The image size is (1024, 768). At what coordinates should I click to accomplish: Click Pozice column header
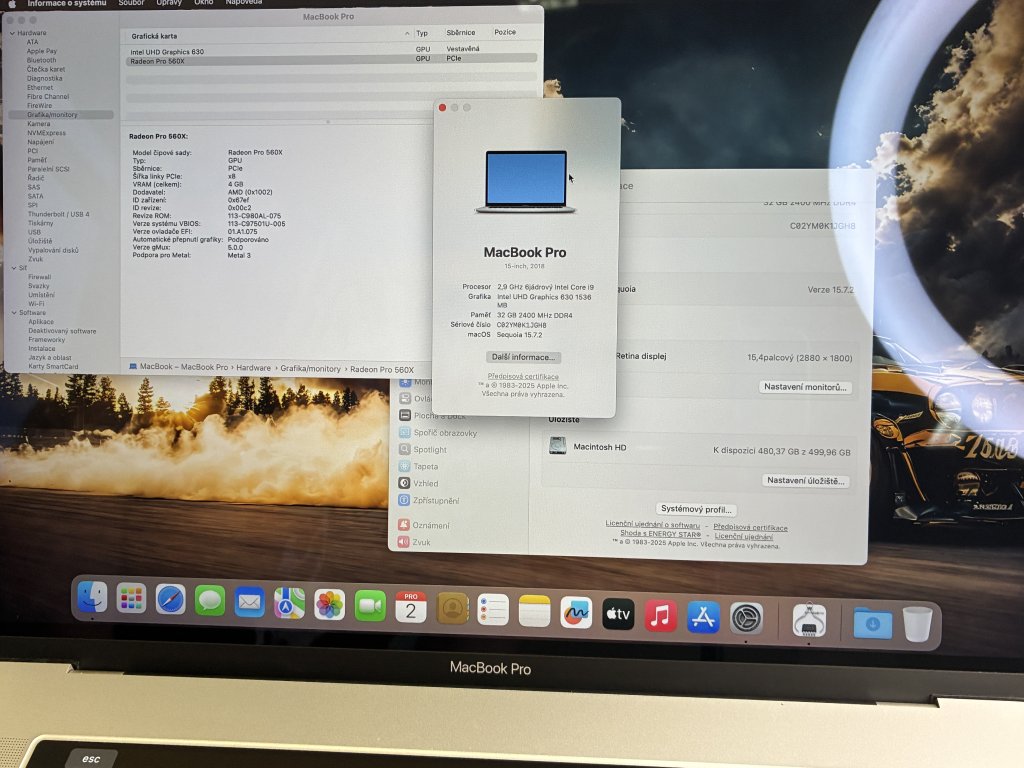pos(505,31)
